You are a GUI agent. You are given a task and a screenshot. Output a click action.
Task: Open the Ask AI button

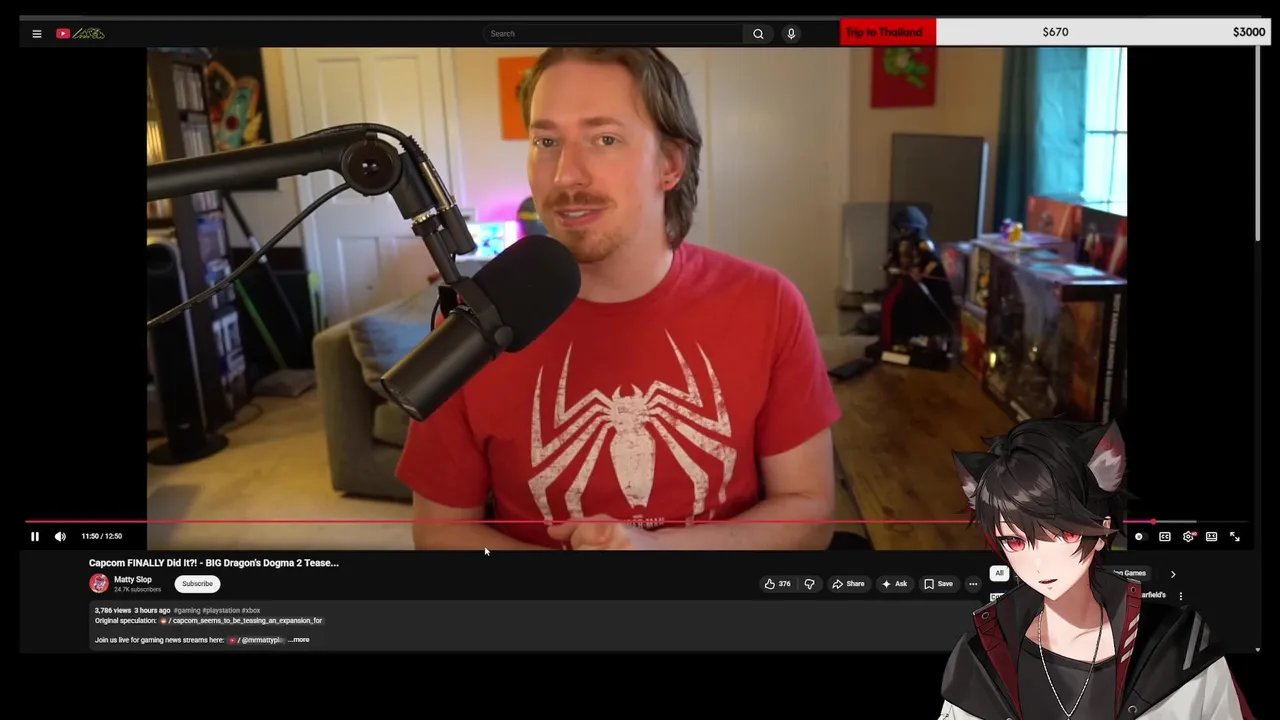(894, 584)
